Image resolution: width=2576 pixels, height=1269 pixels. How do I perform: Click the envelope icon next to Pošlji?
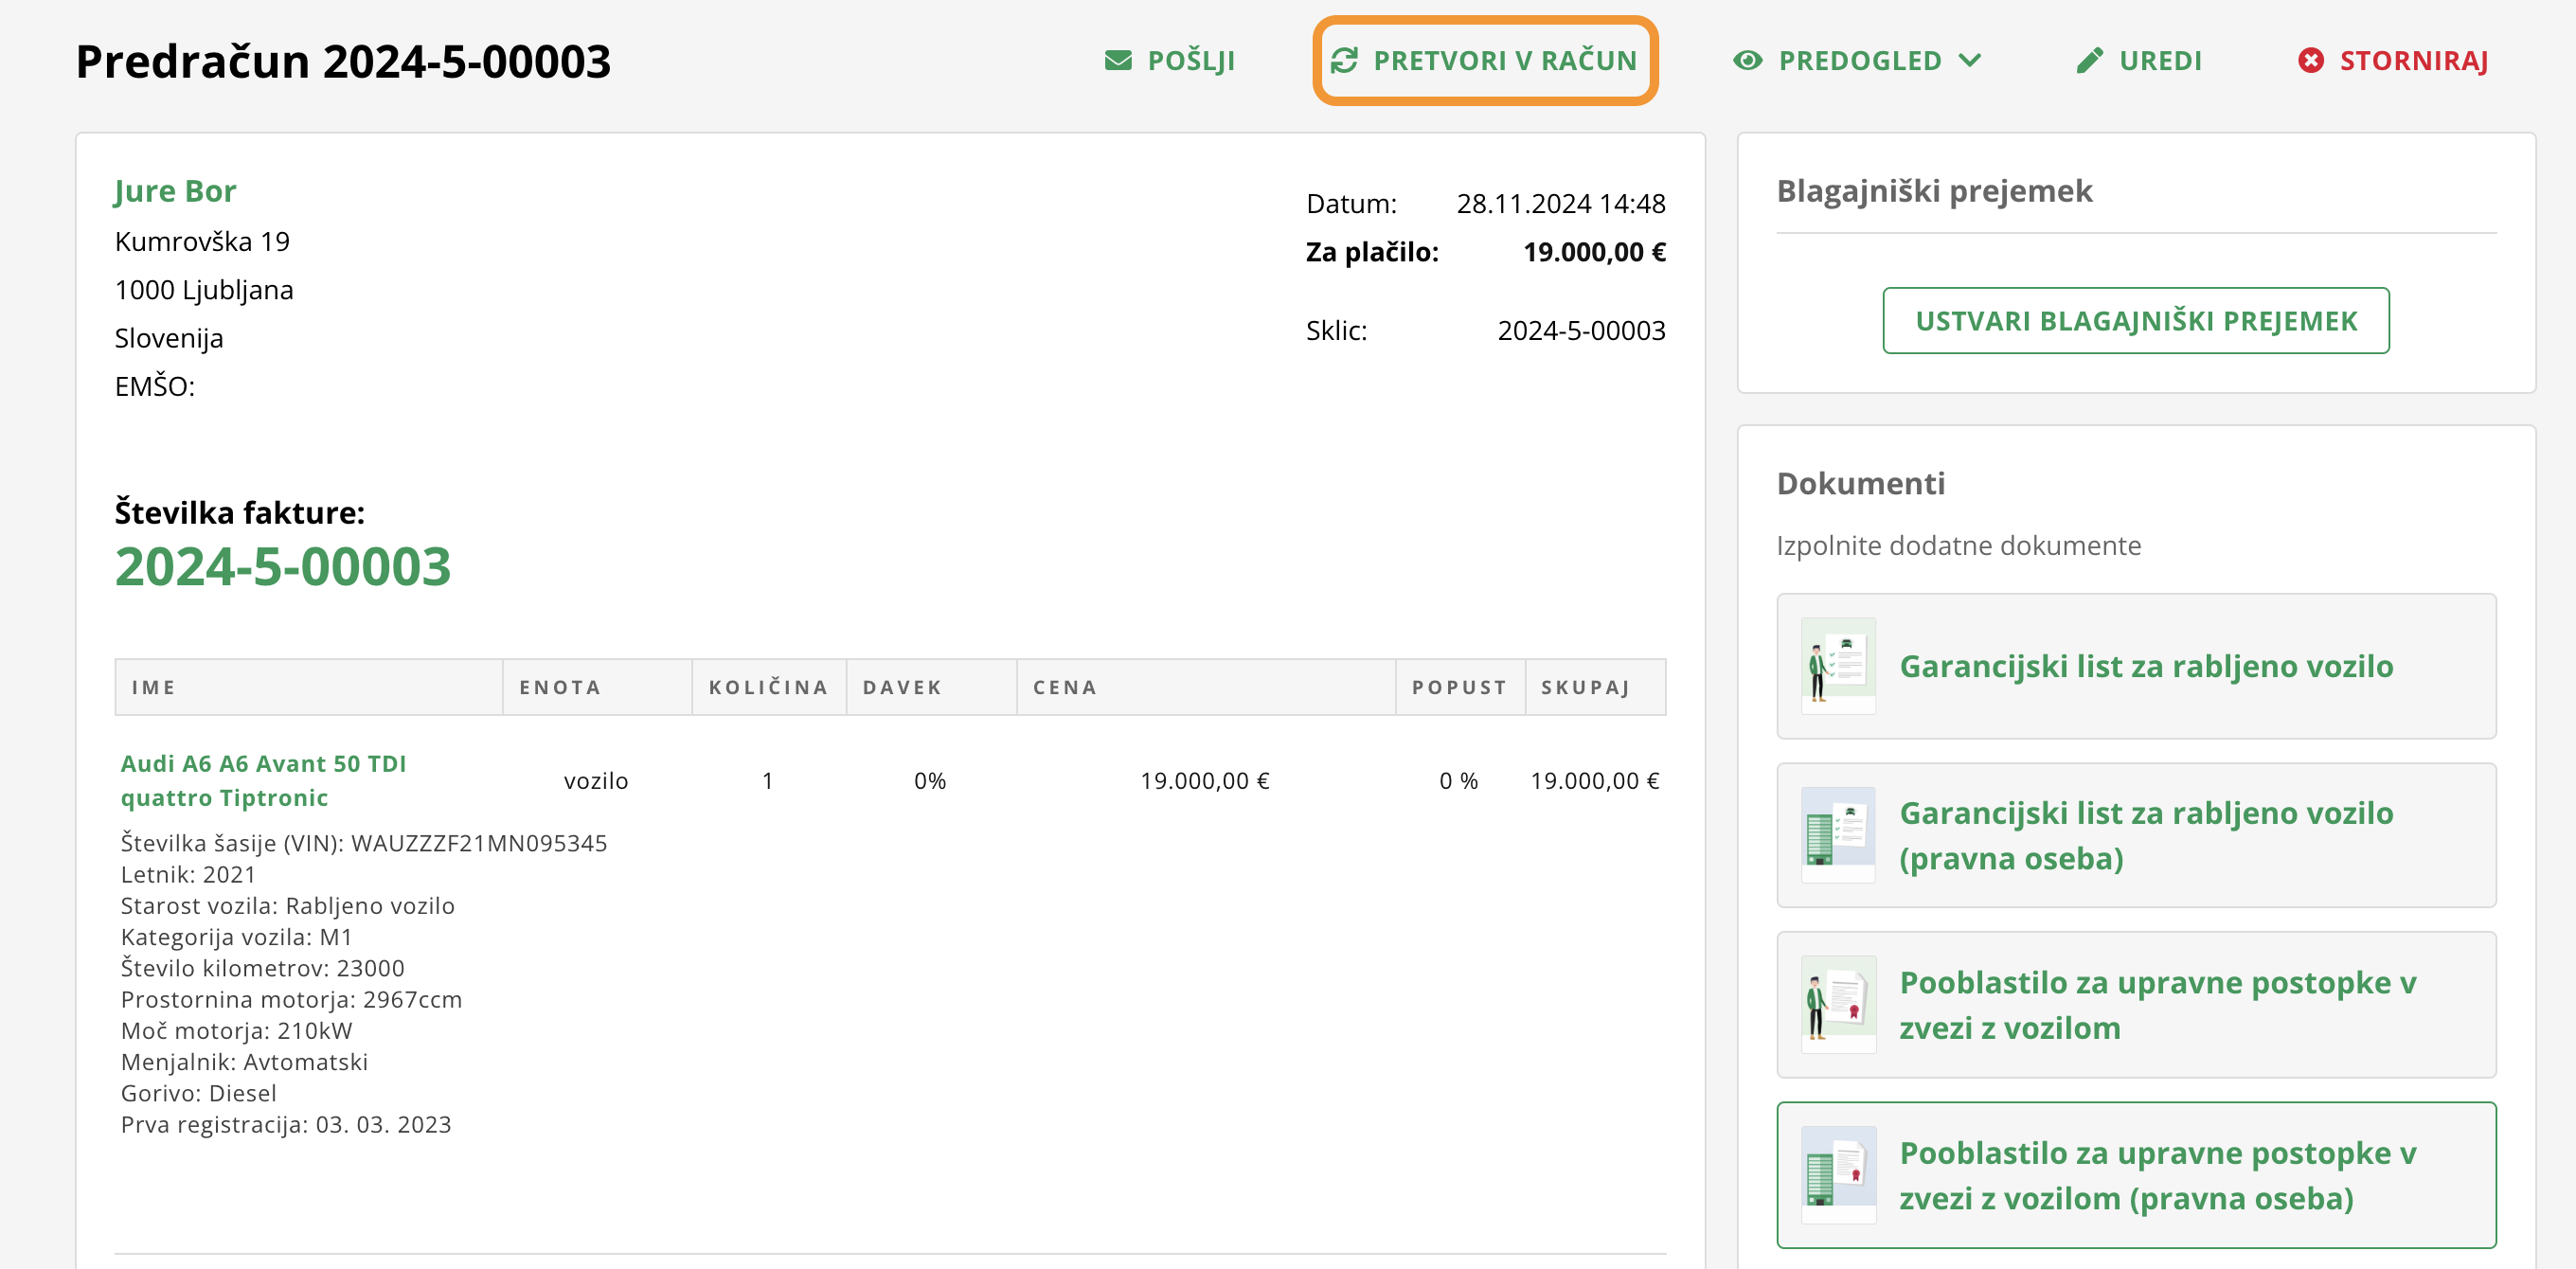[1118, 61]
